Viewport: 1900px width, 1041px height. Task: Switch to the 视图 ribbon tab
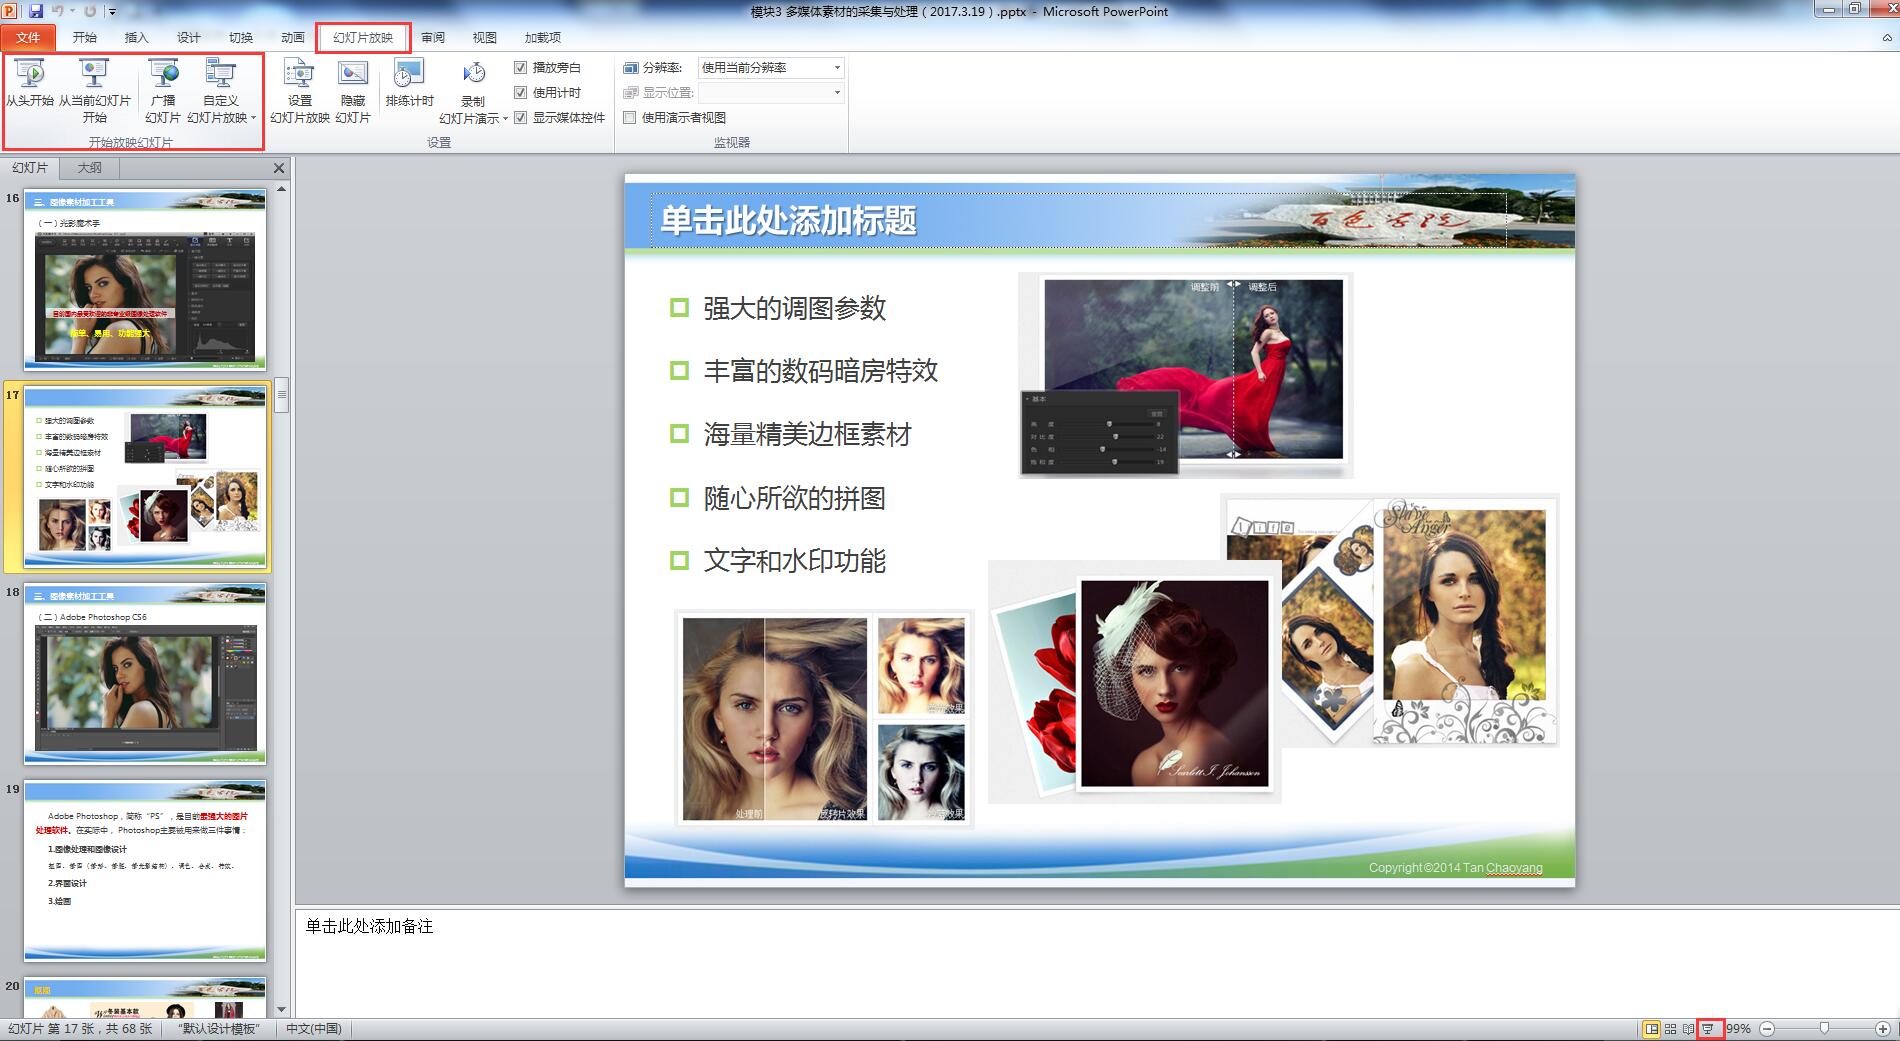[x=485, y=37]
